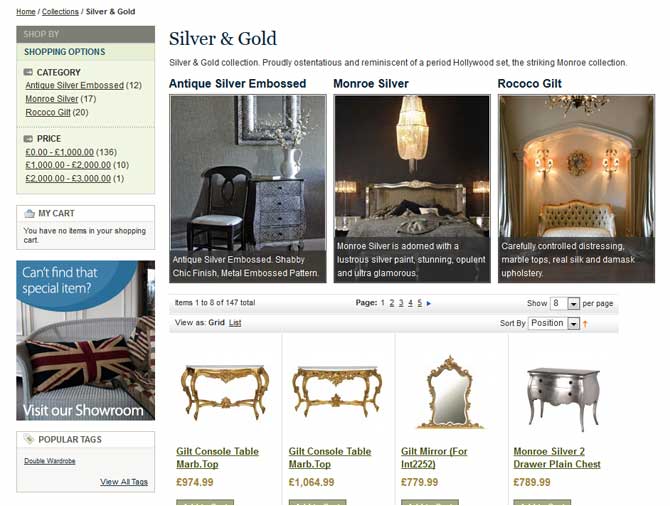Click the Popular Tags tag icon
Viewport: 670px width, 506px height.
click(x=29, y=439)
